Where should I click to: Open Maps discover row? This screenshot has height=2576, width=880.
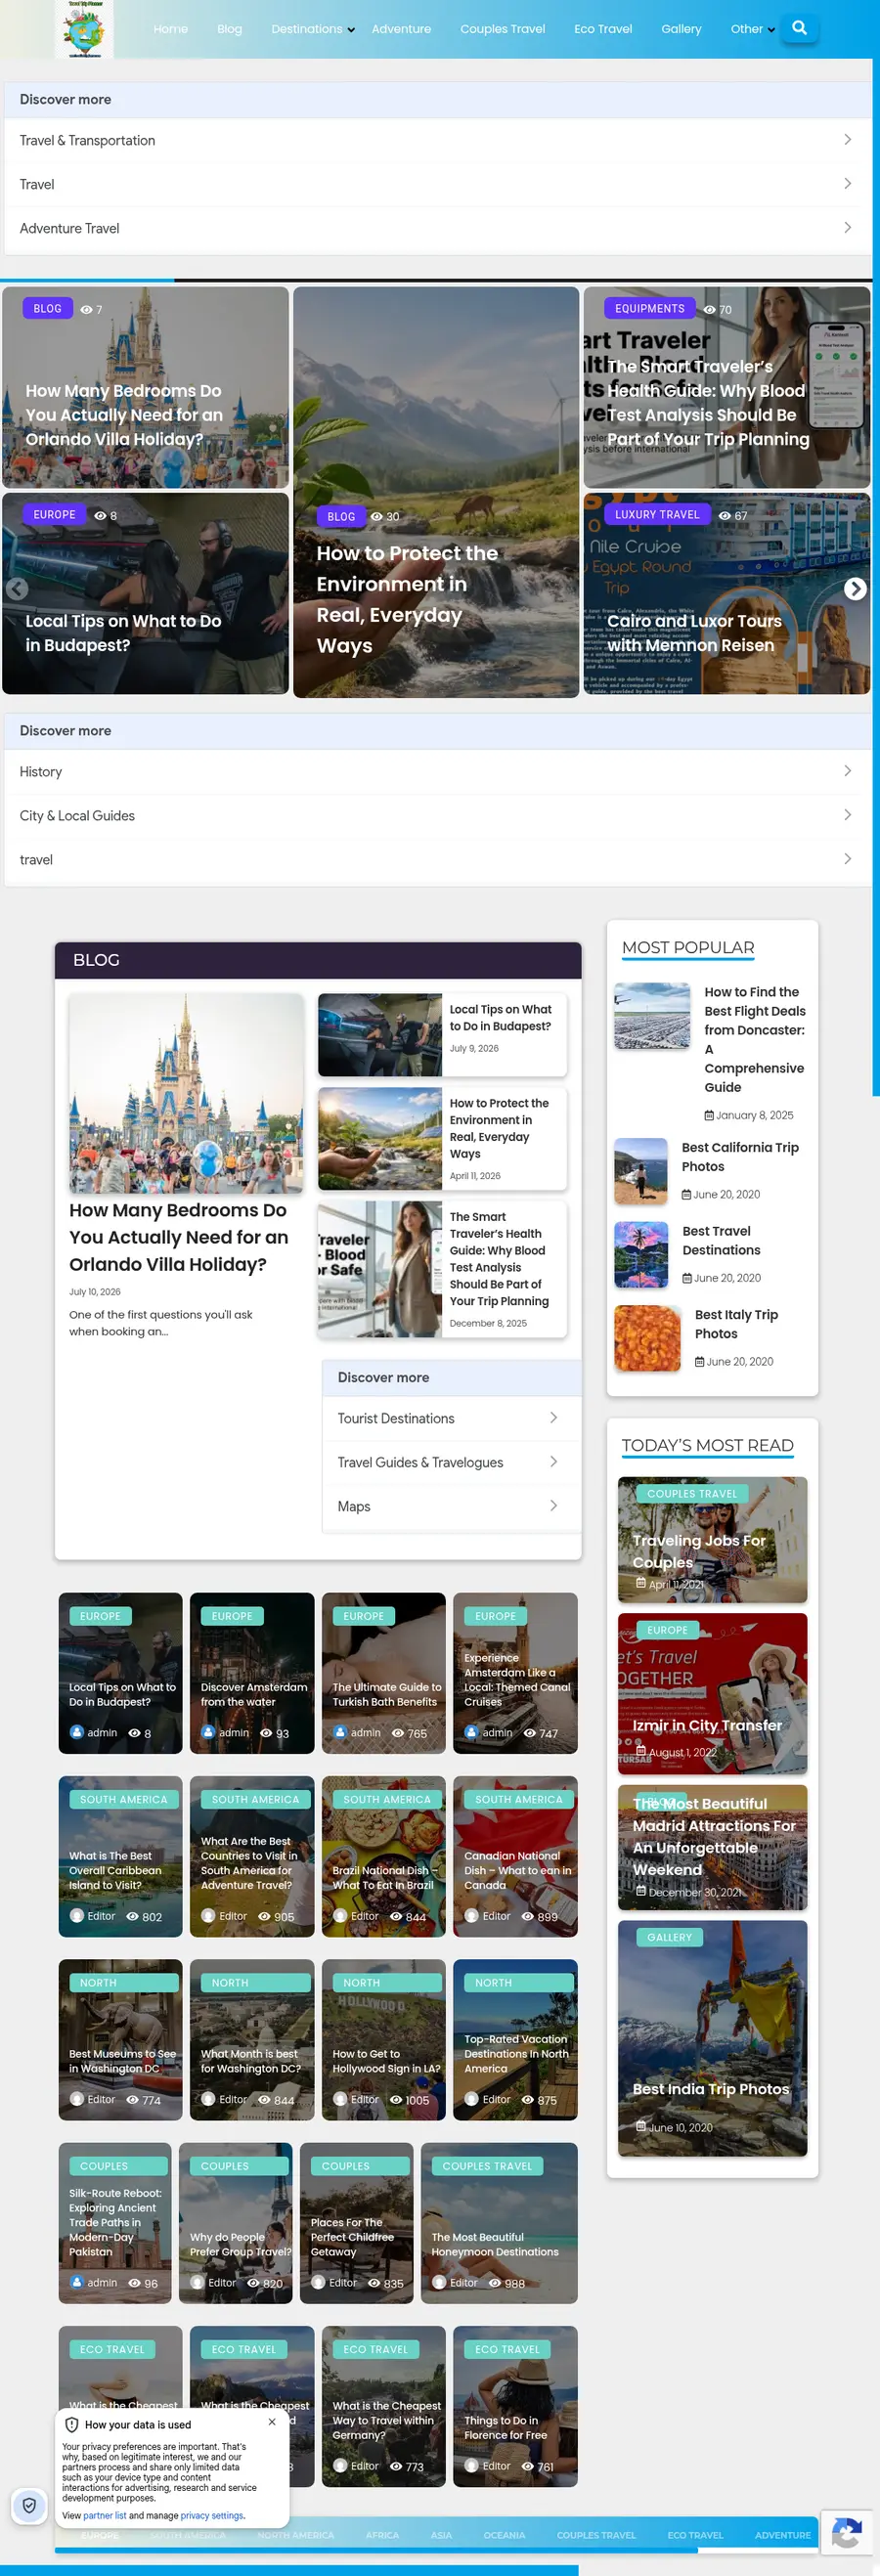[451, 1506]
